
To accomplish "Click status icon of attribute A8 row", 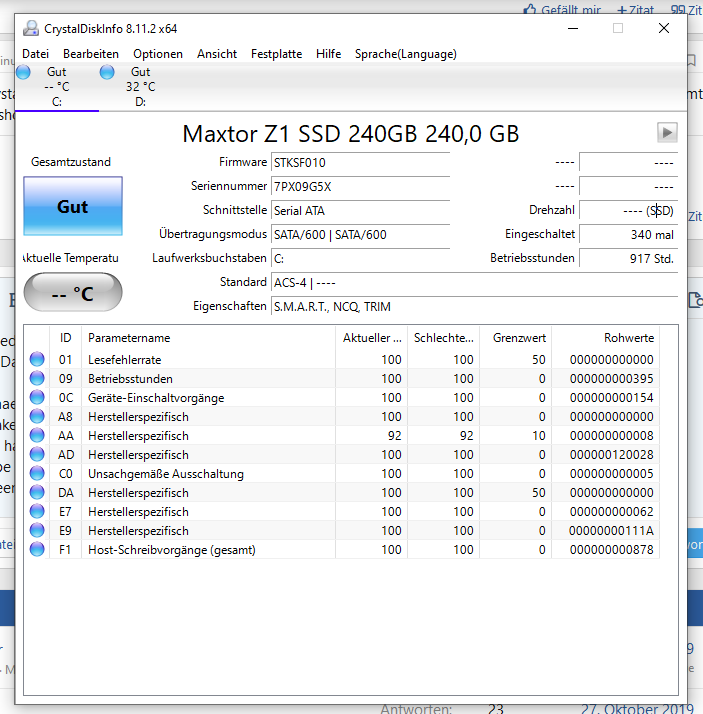I will (37, 416).
